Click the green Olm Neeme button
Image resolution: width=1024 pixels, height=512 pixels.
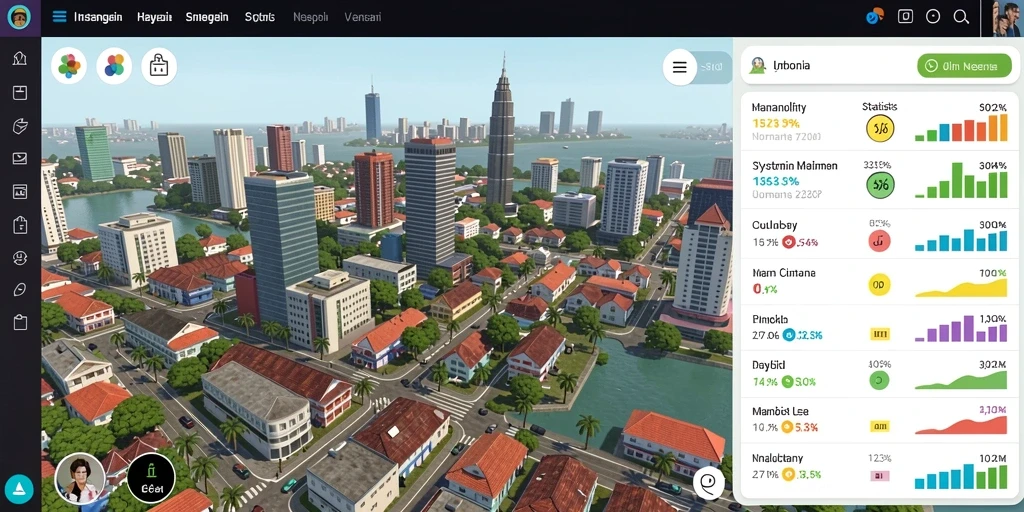(x=964, y=66)
